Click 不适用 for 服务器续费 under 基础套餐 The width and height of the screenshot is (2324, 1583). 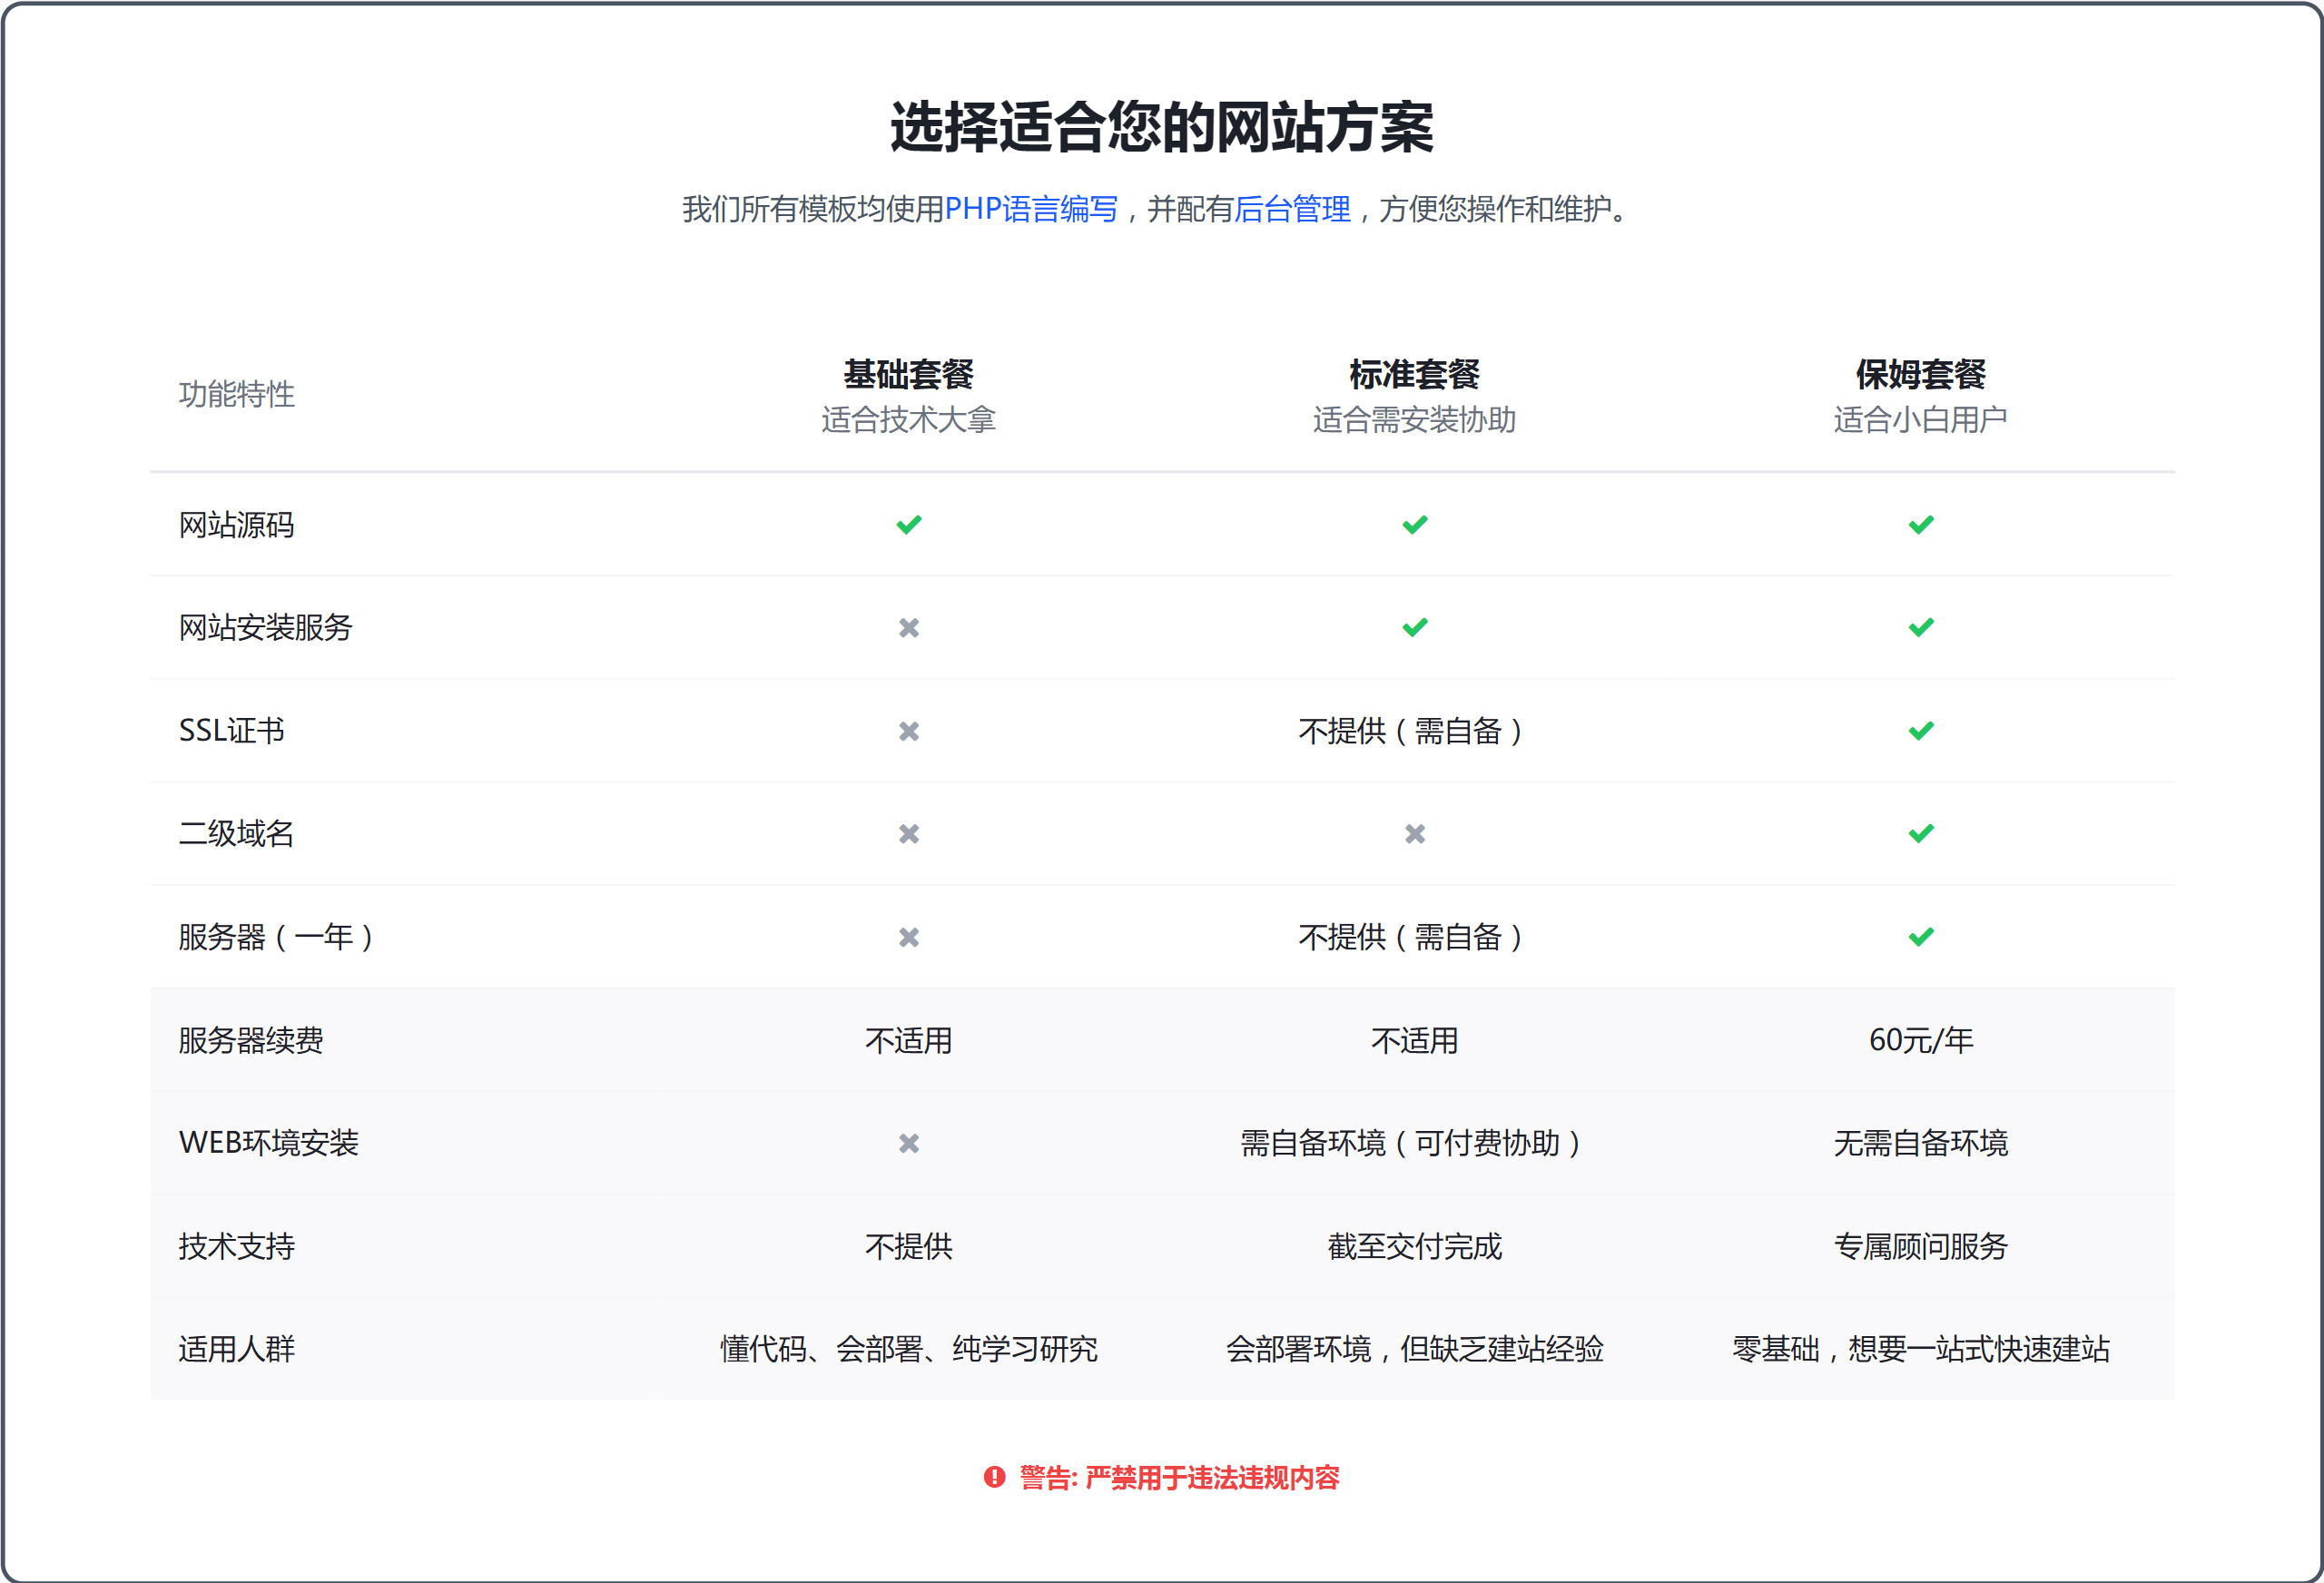[x=908, y=1040]
